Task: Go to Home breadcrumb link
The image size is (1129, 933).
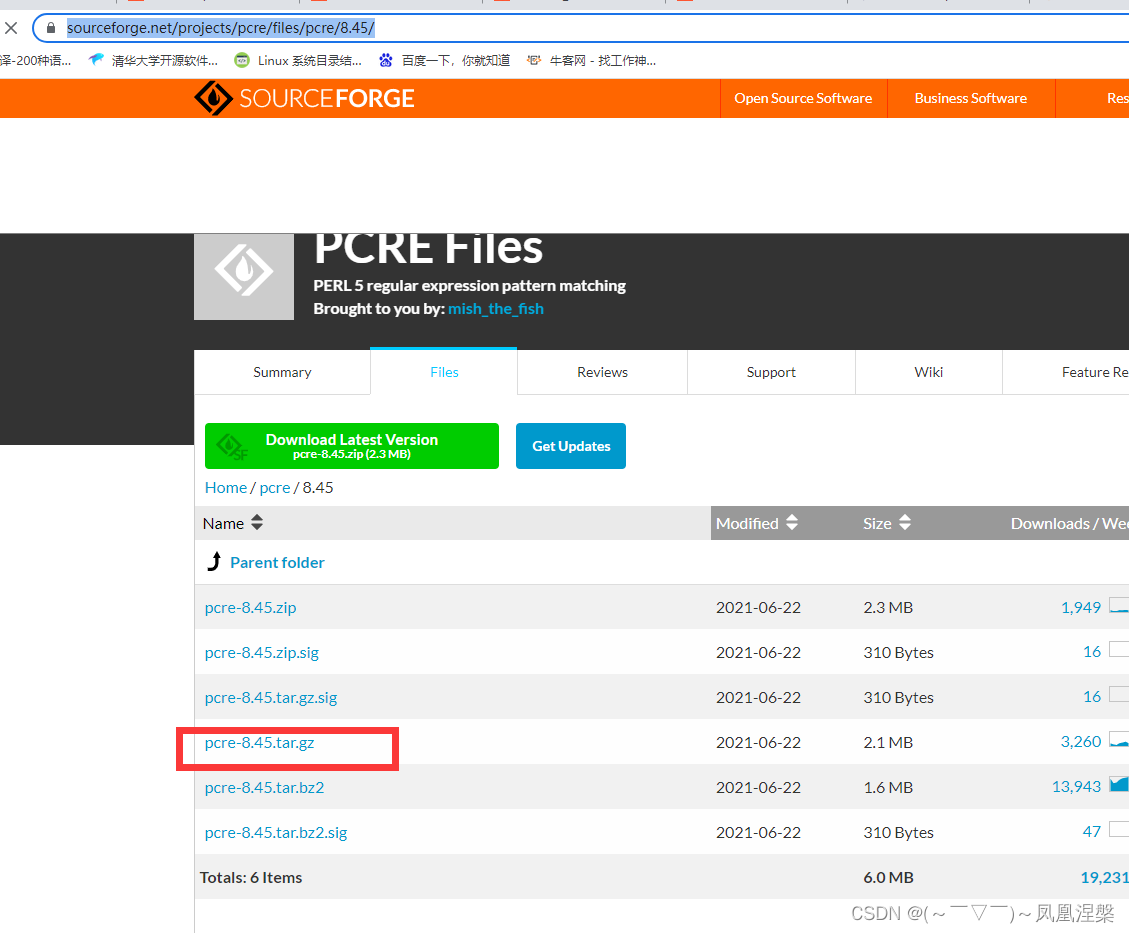Action: [225, 487]
